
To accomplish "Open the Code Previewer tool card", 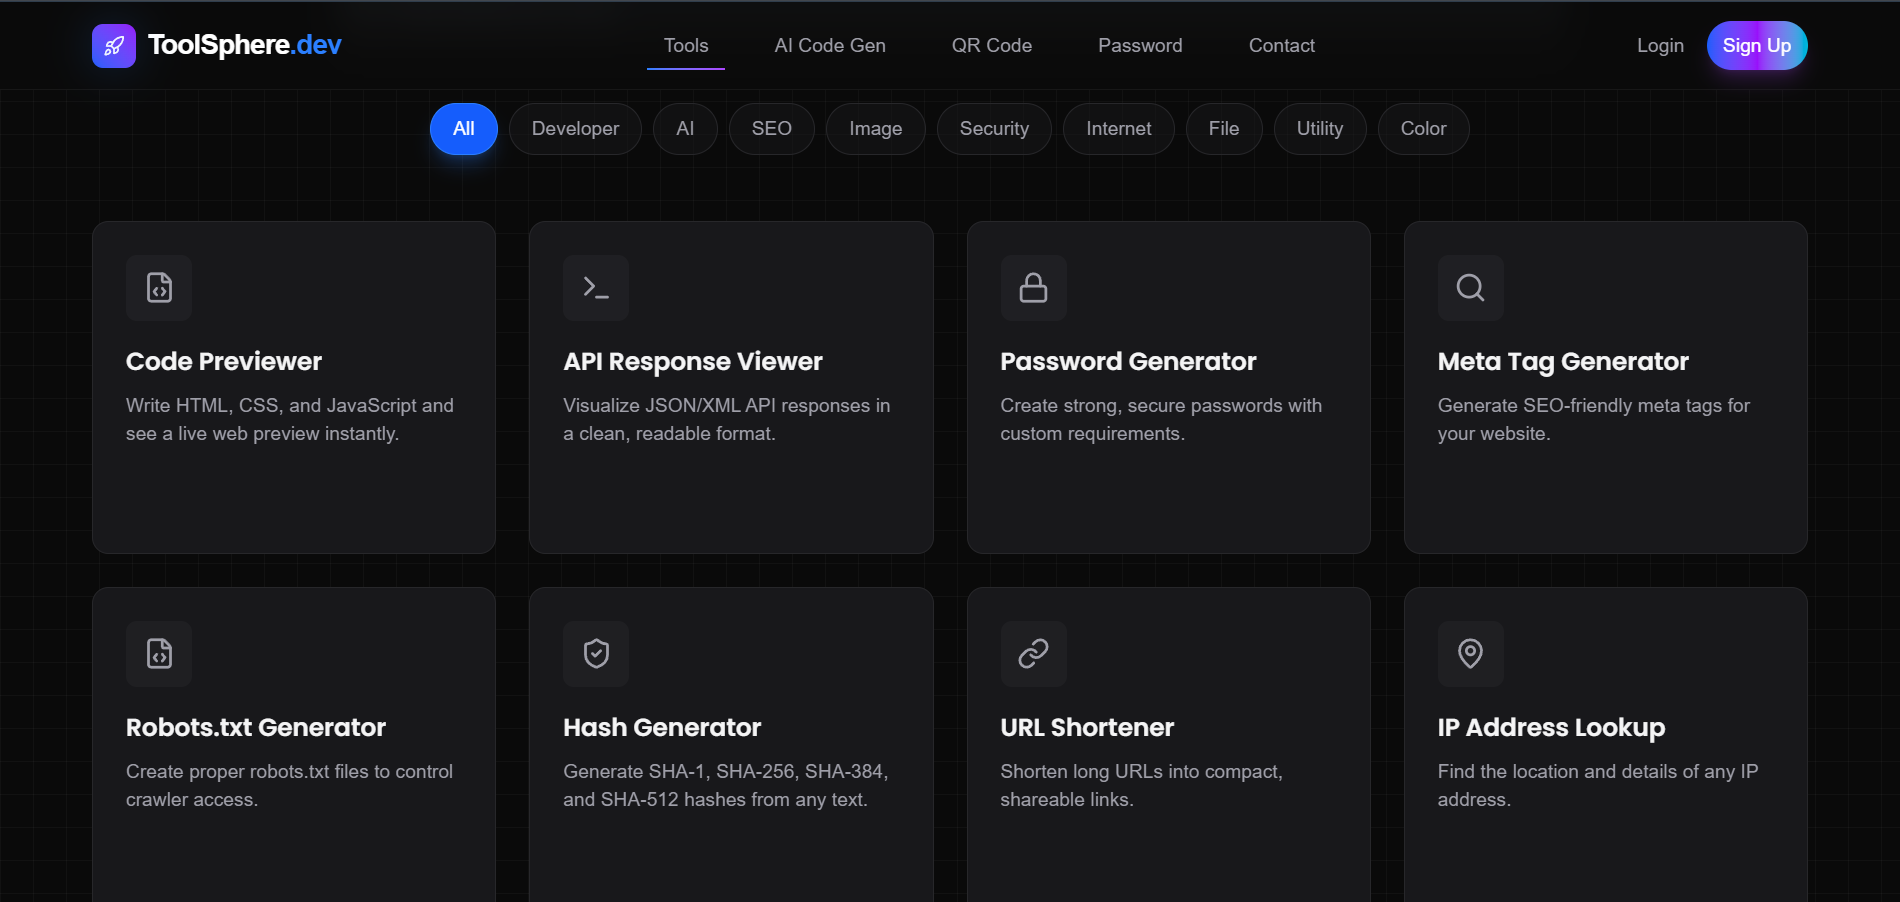I will tap(293, 388).
